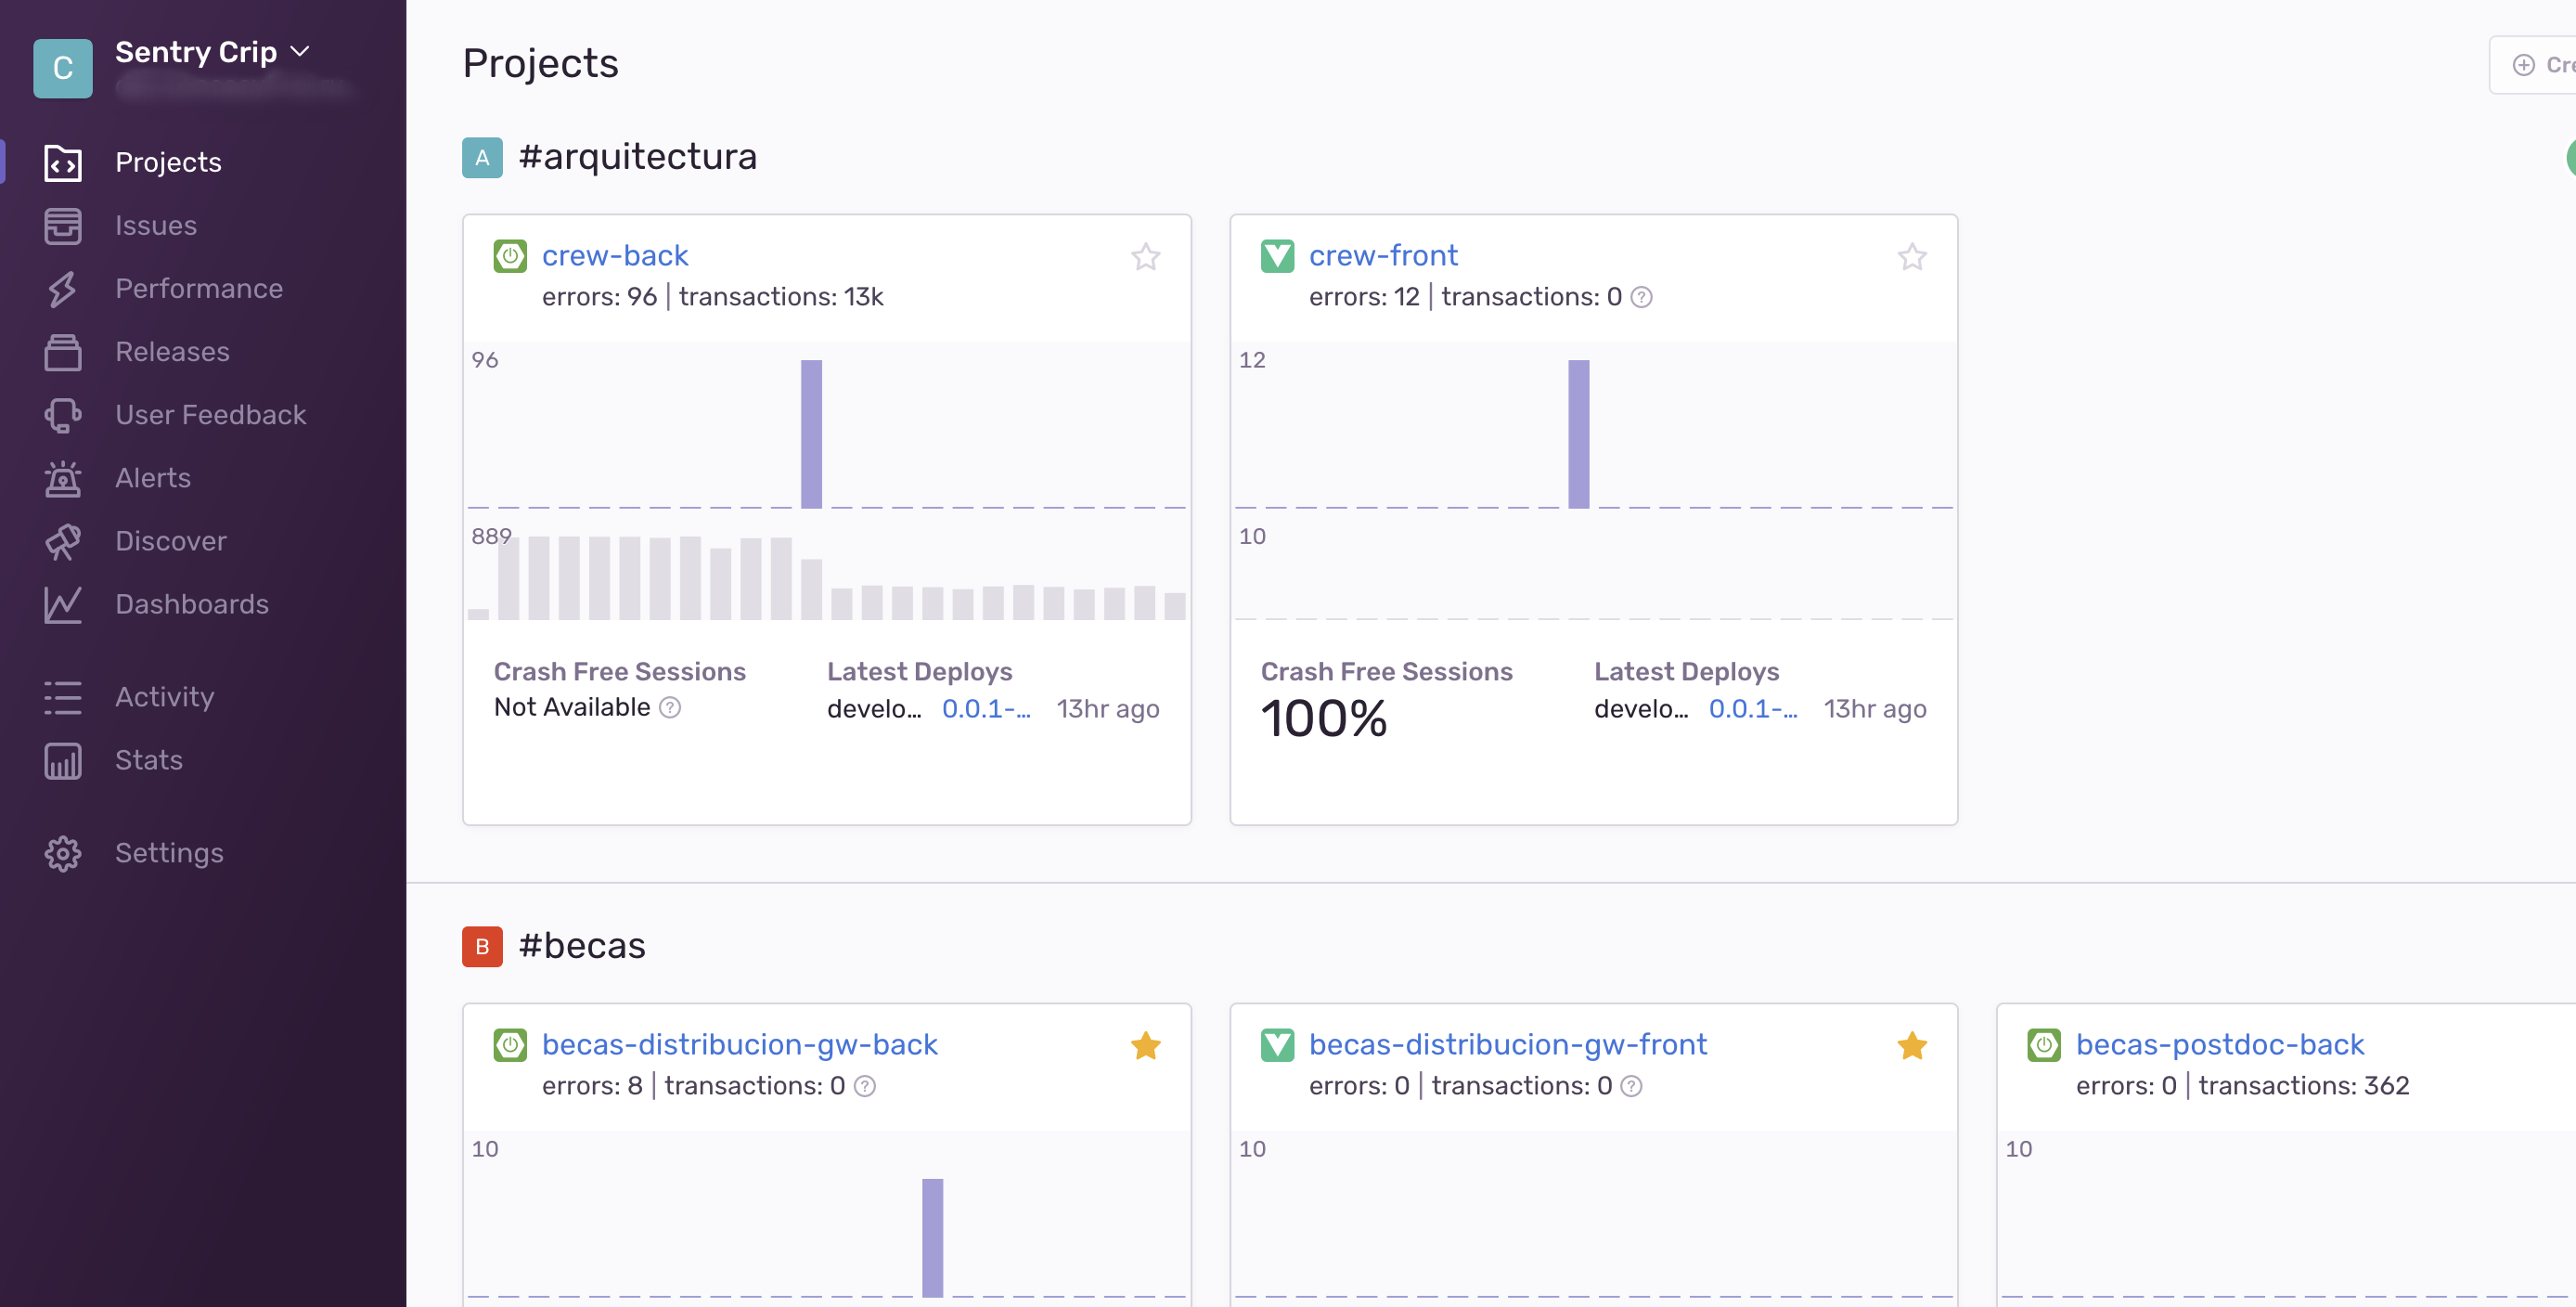The width and height of the screenshot is (2576, 1307).
Task: Click the crew-front Vue platform icon
Action: pyautogui.click(x=1277, y=256)
